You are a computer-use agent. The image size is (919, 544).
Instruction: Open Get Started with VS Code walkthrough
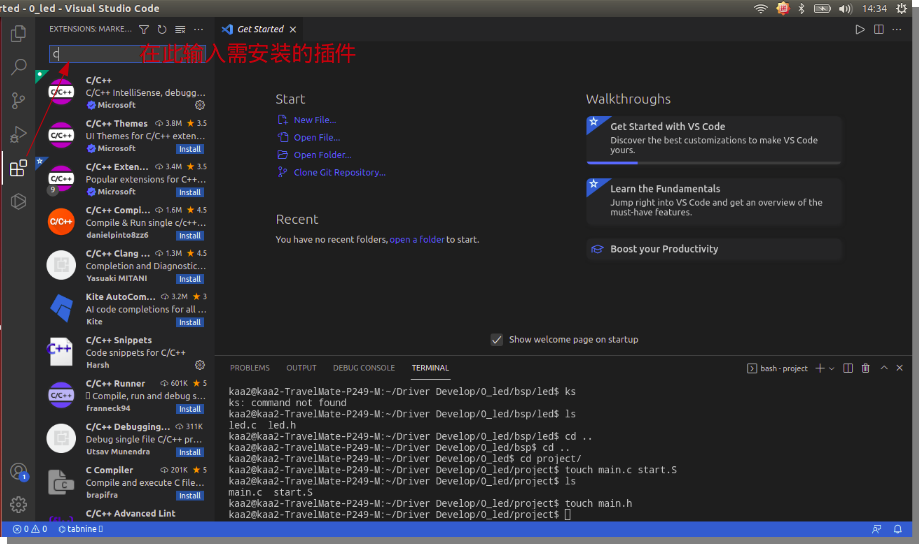(714, 140)
